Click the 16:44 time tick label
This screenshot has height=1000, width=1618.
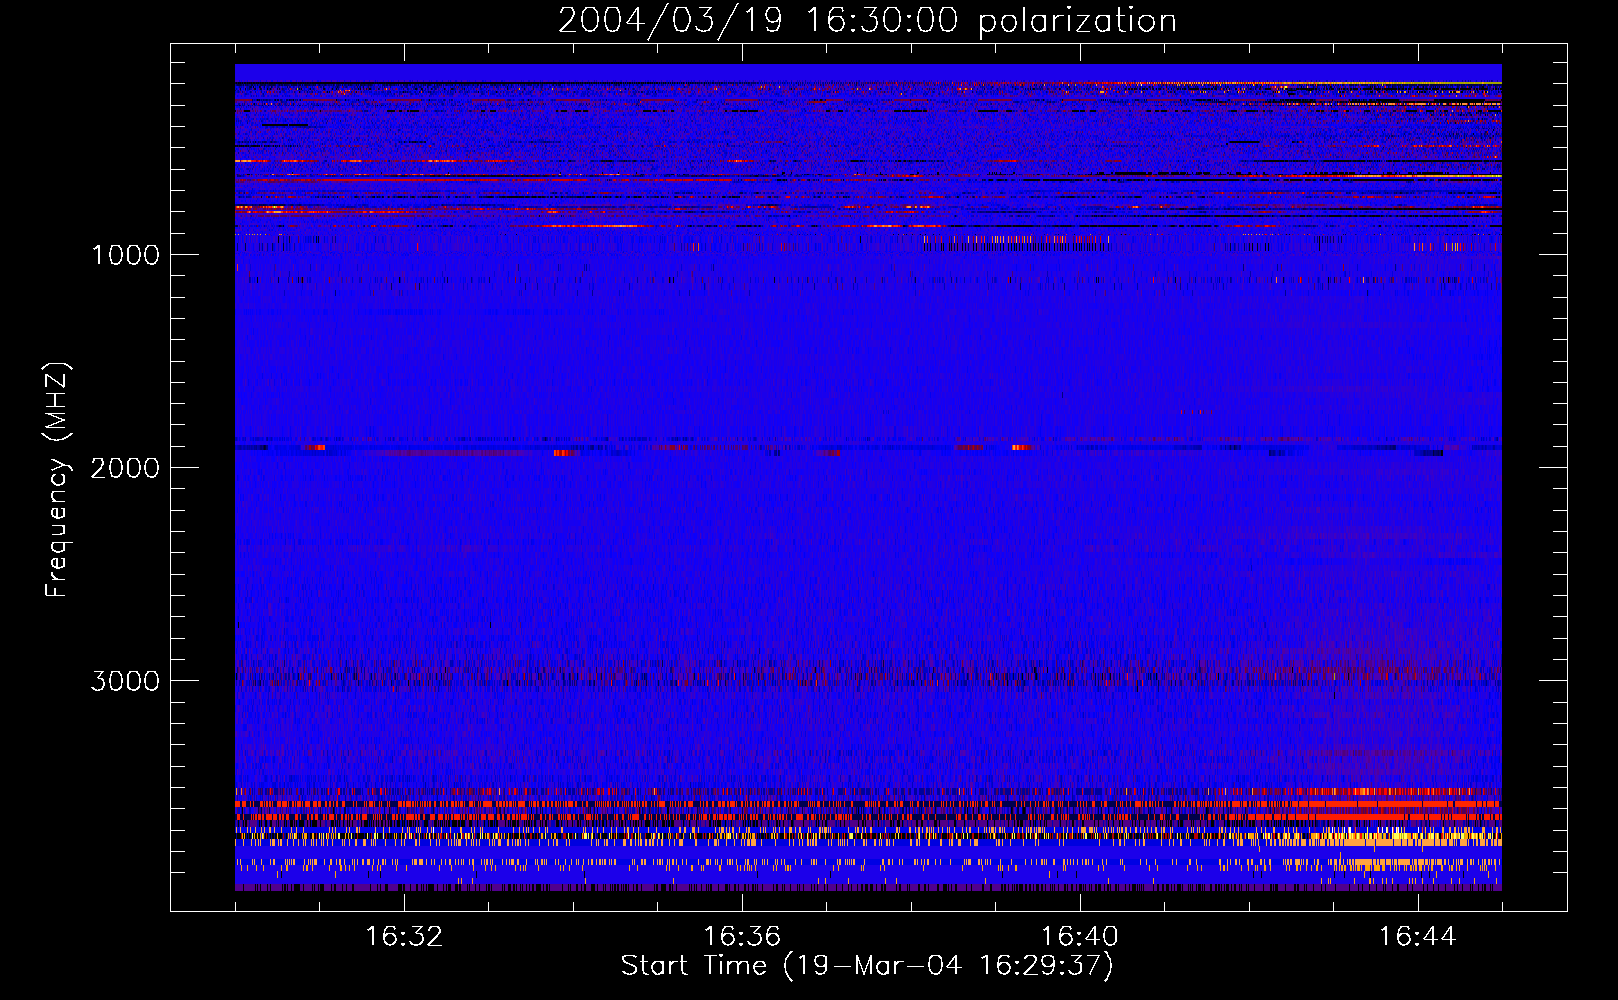(x=1417, y=937)
